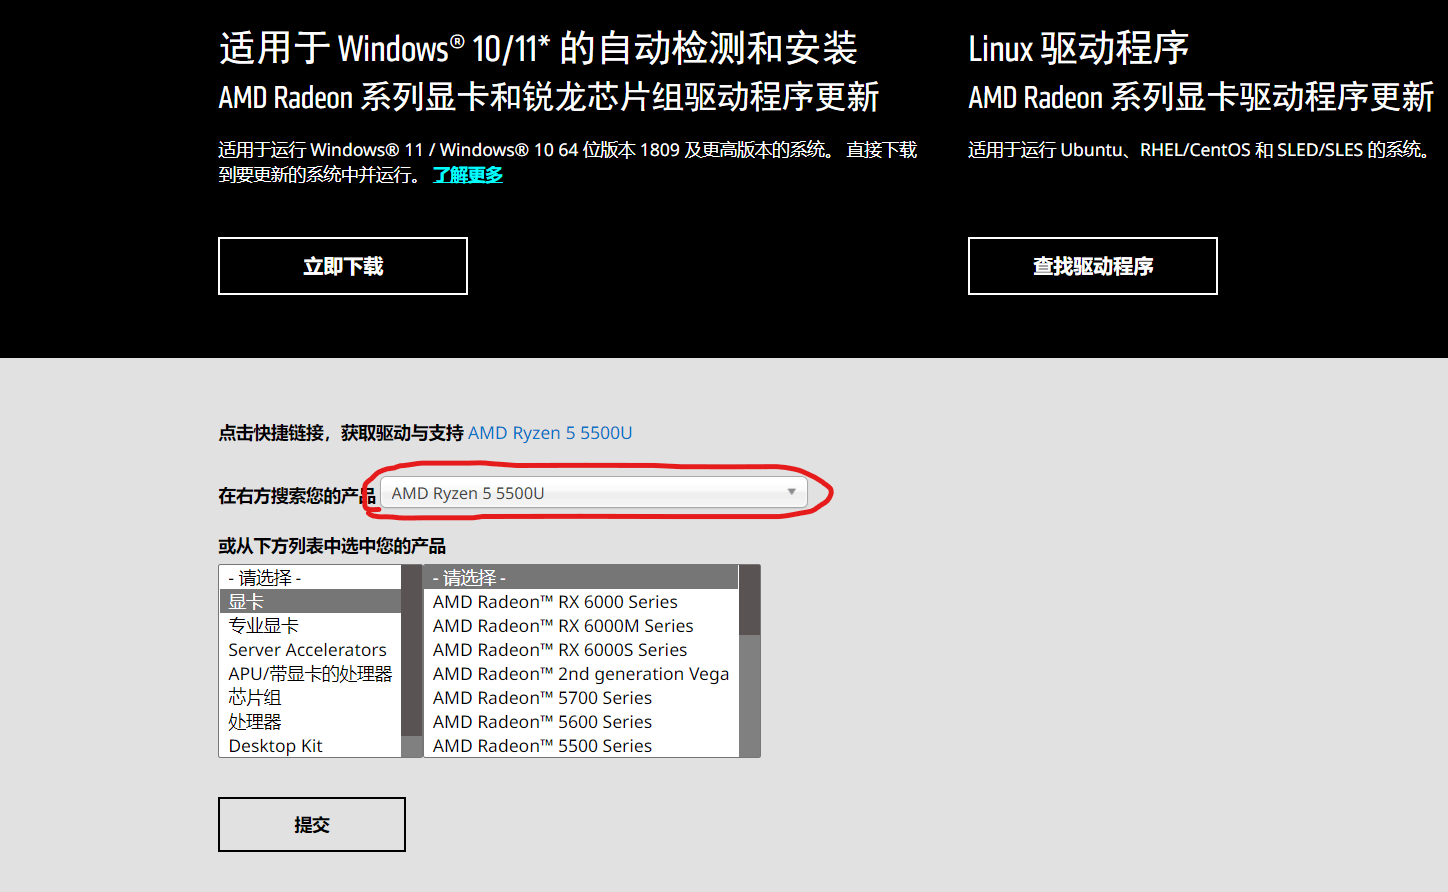The height and width of the screenshot is (892, 1448).
Task: Select 专业显卡 in the category list
Action: [x=310, y=625]
